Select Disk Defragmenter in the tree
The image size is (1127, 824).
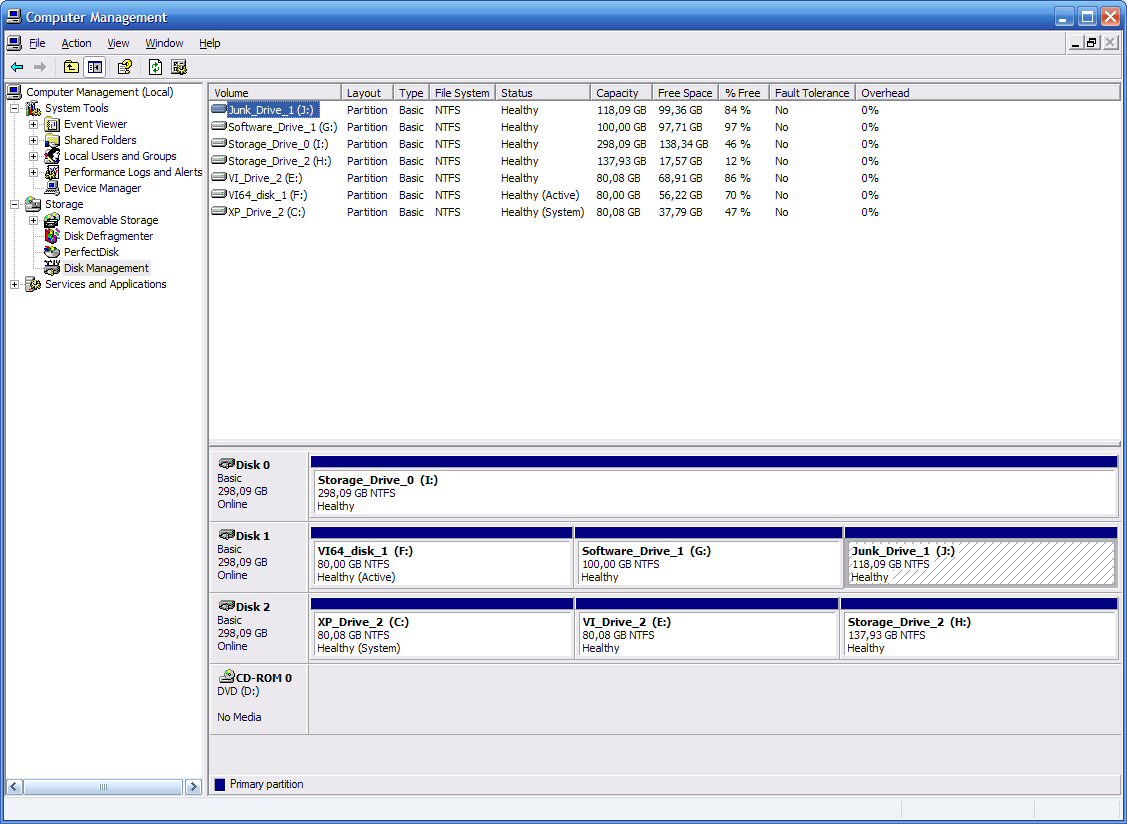108,236
